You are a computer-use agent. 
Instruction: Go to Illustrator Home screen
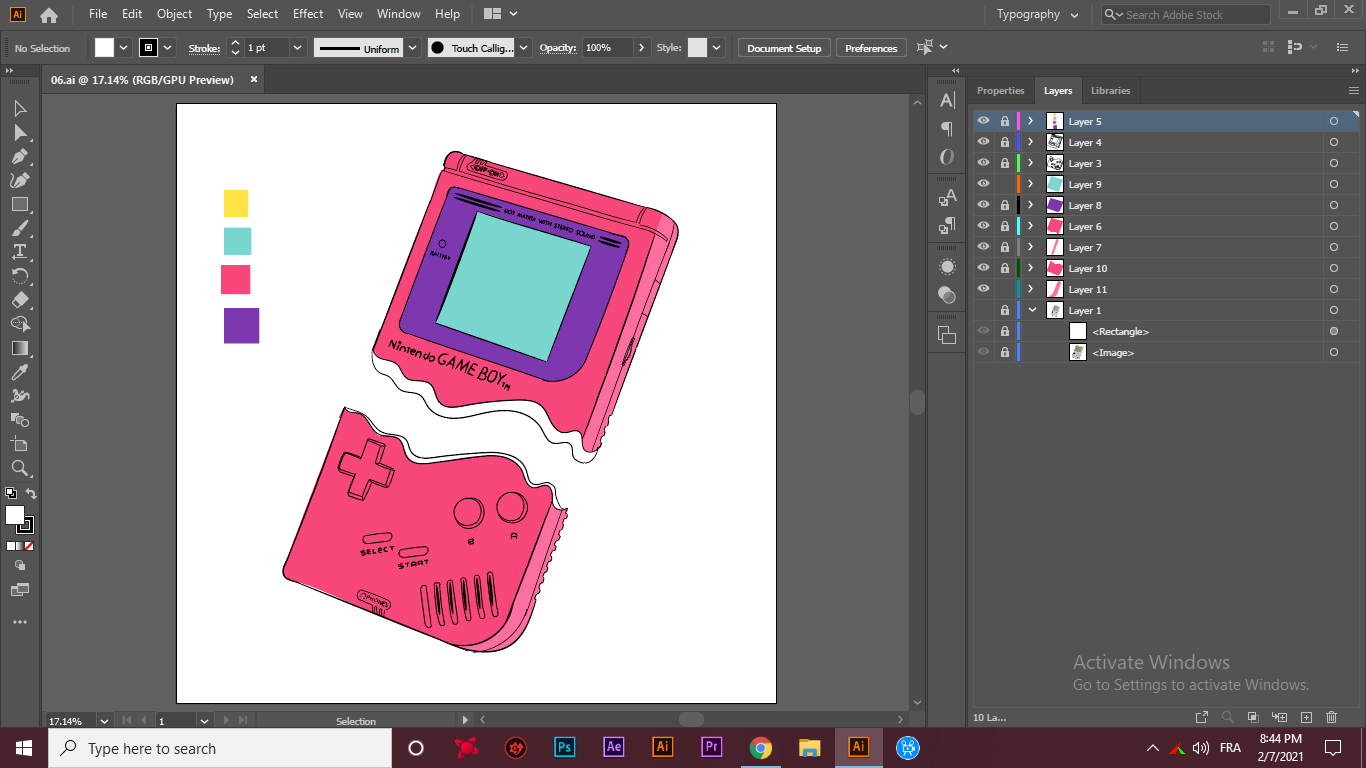48,14
